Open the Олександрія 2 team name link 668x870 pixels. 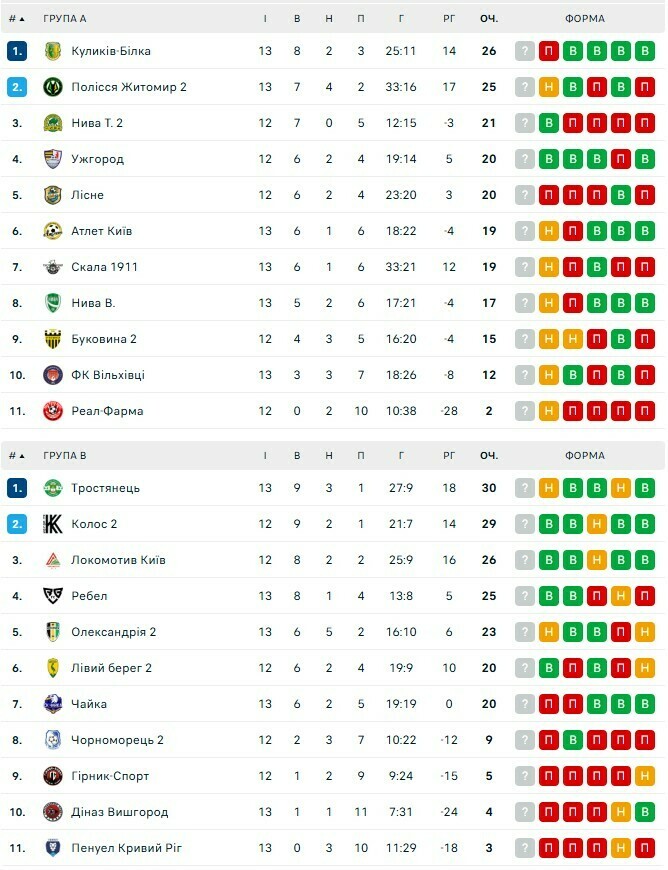pos(113,632)
